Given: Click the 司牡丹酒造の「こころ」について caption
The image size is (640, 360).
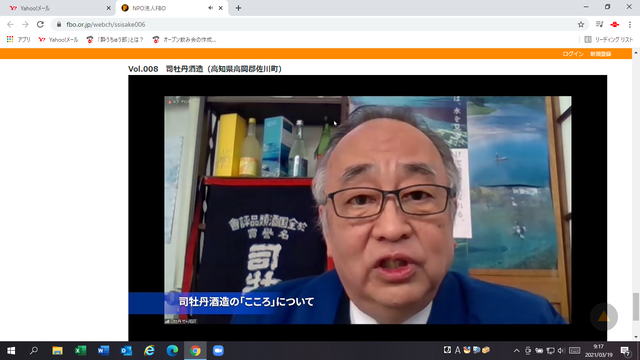Looking at the screenshot, I should 247,302.
